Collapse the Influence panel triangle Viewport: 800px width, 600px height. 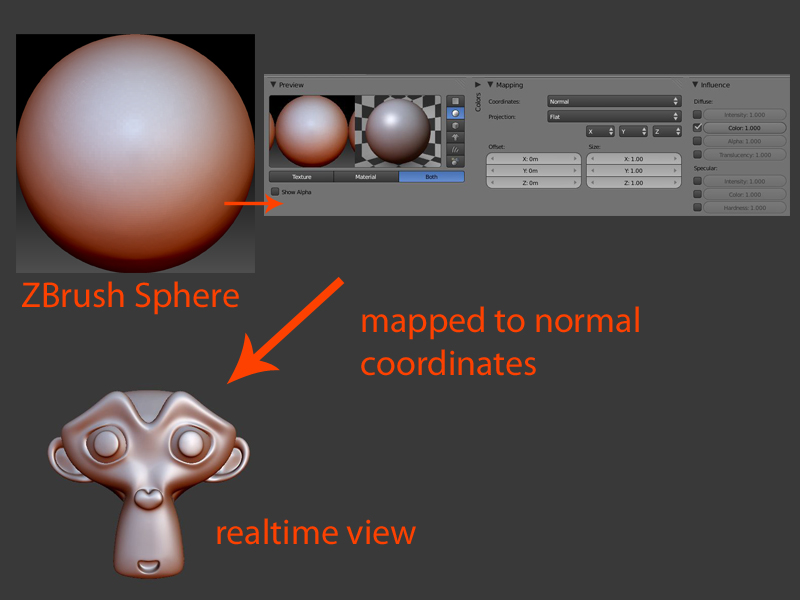pyautogui.click(x=695, y=85)
